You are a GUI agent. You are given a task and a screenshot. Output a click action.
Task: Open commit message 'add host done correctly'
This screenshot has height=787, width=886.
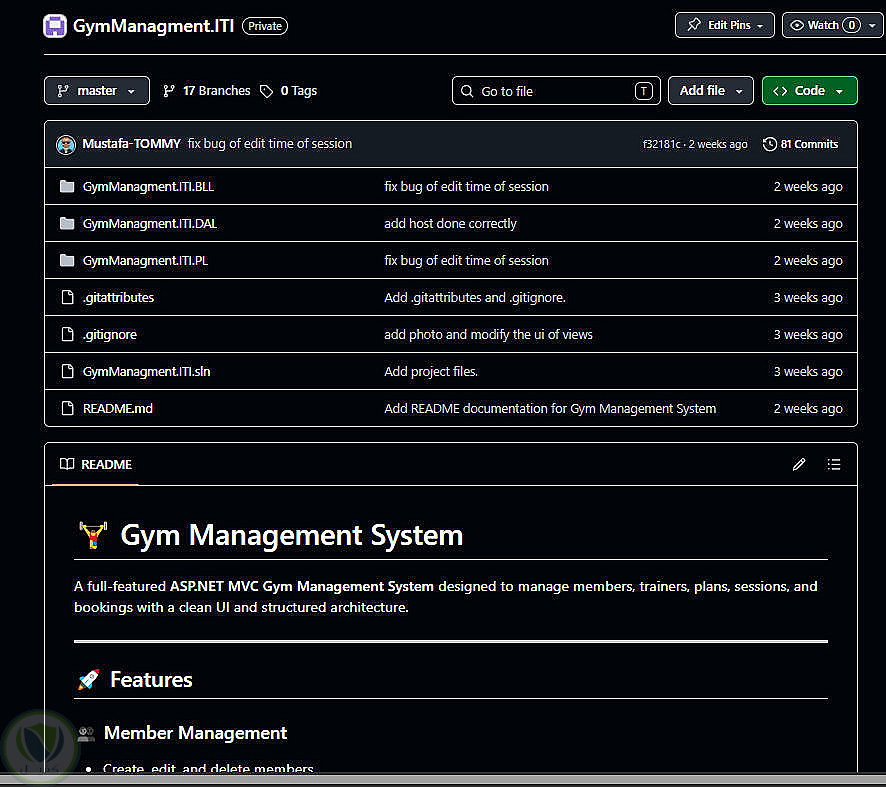(x=450, y=224)
